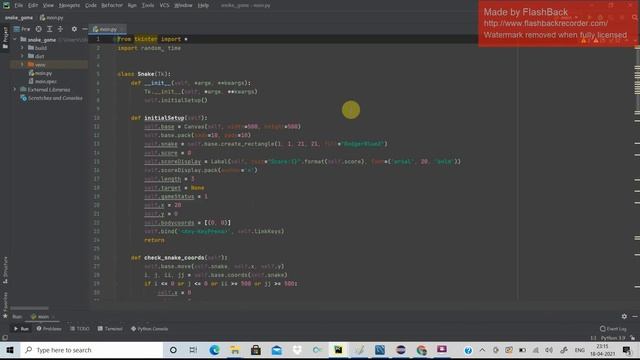Screen dimensions: 640x360
Task: Click the def initialSetup line
Action: click(x=169, y=118)
